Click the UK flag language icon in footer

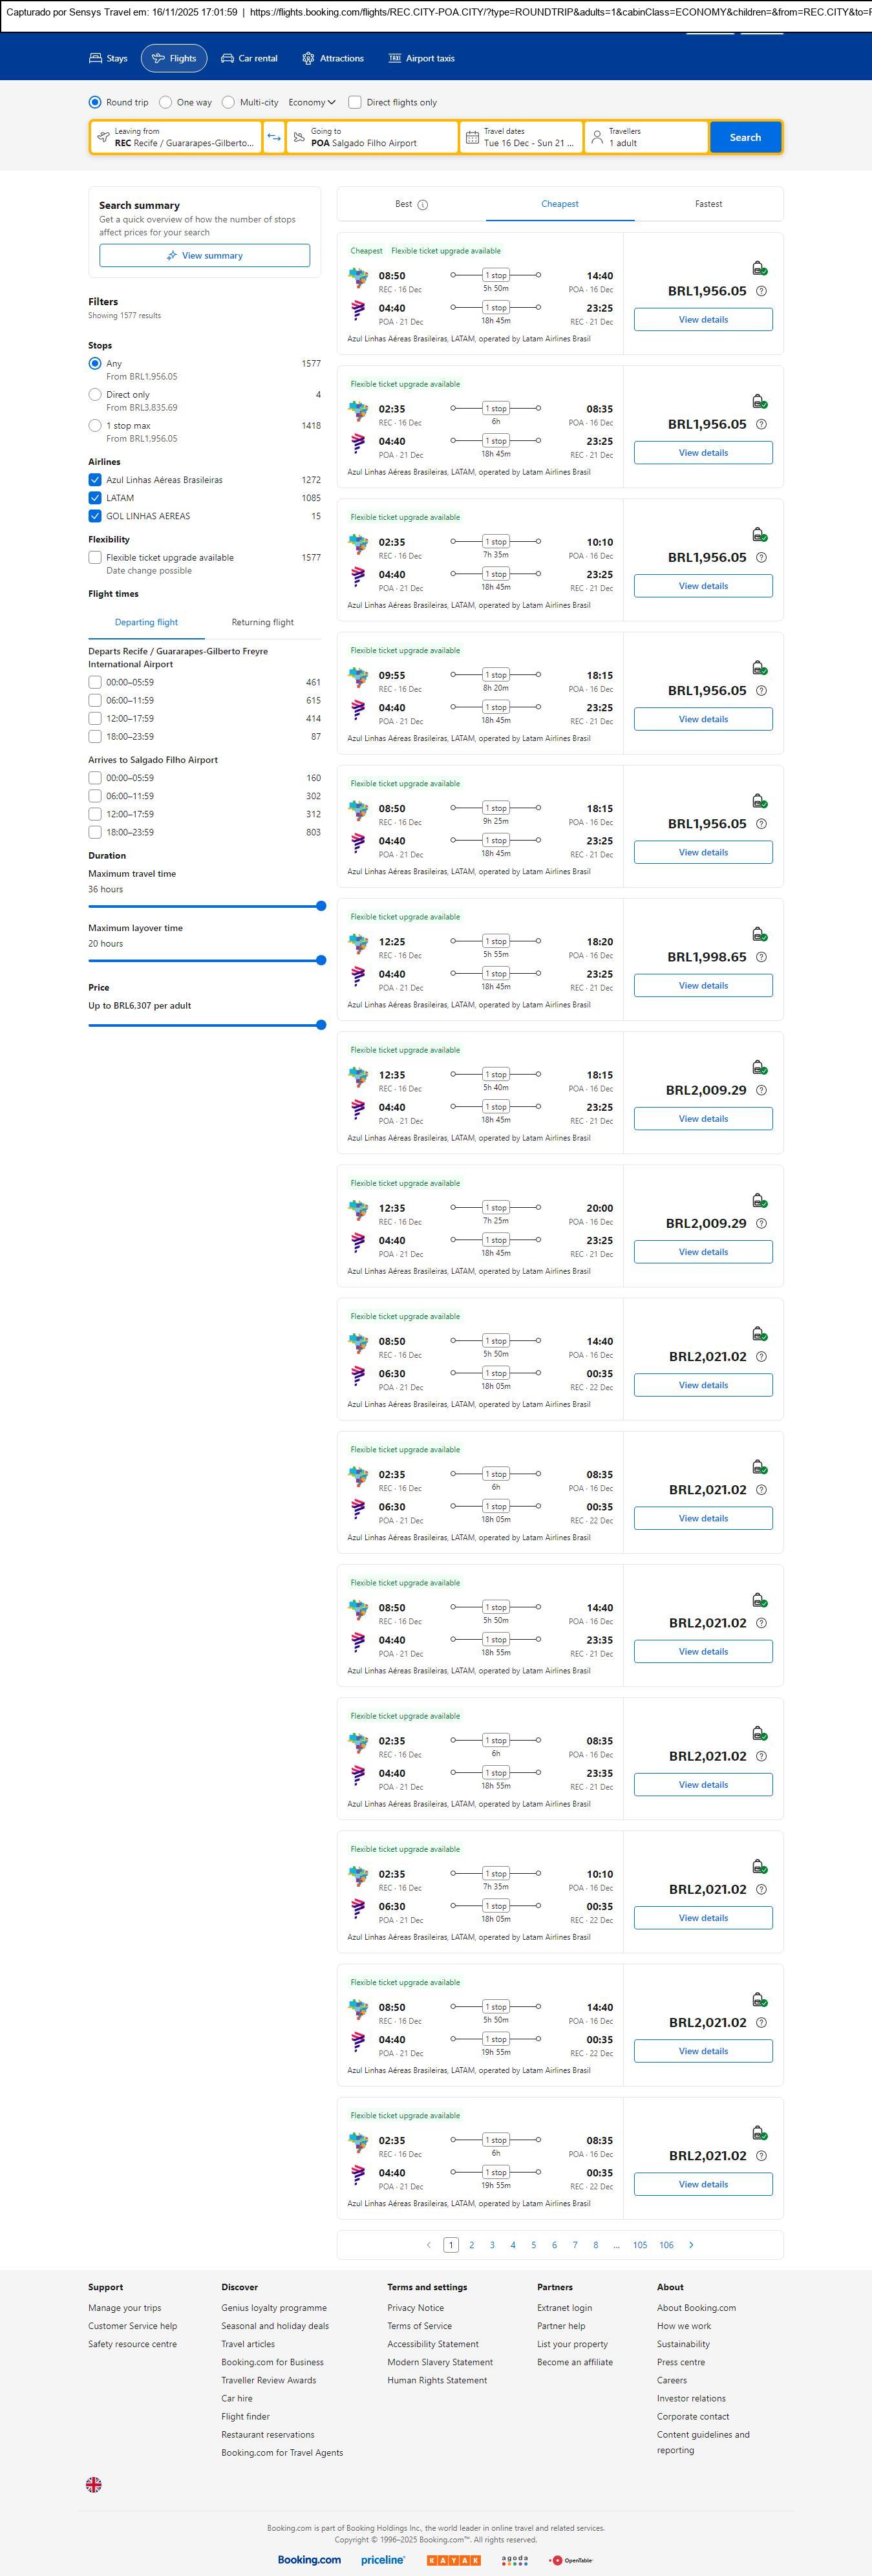tap(94, 2484)
